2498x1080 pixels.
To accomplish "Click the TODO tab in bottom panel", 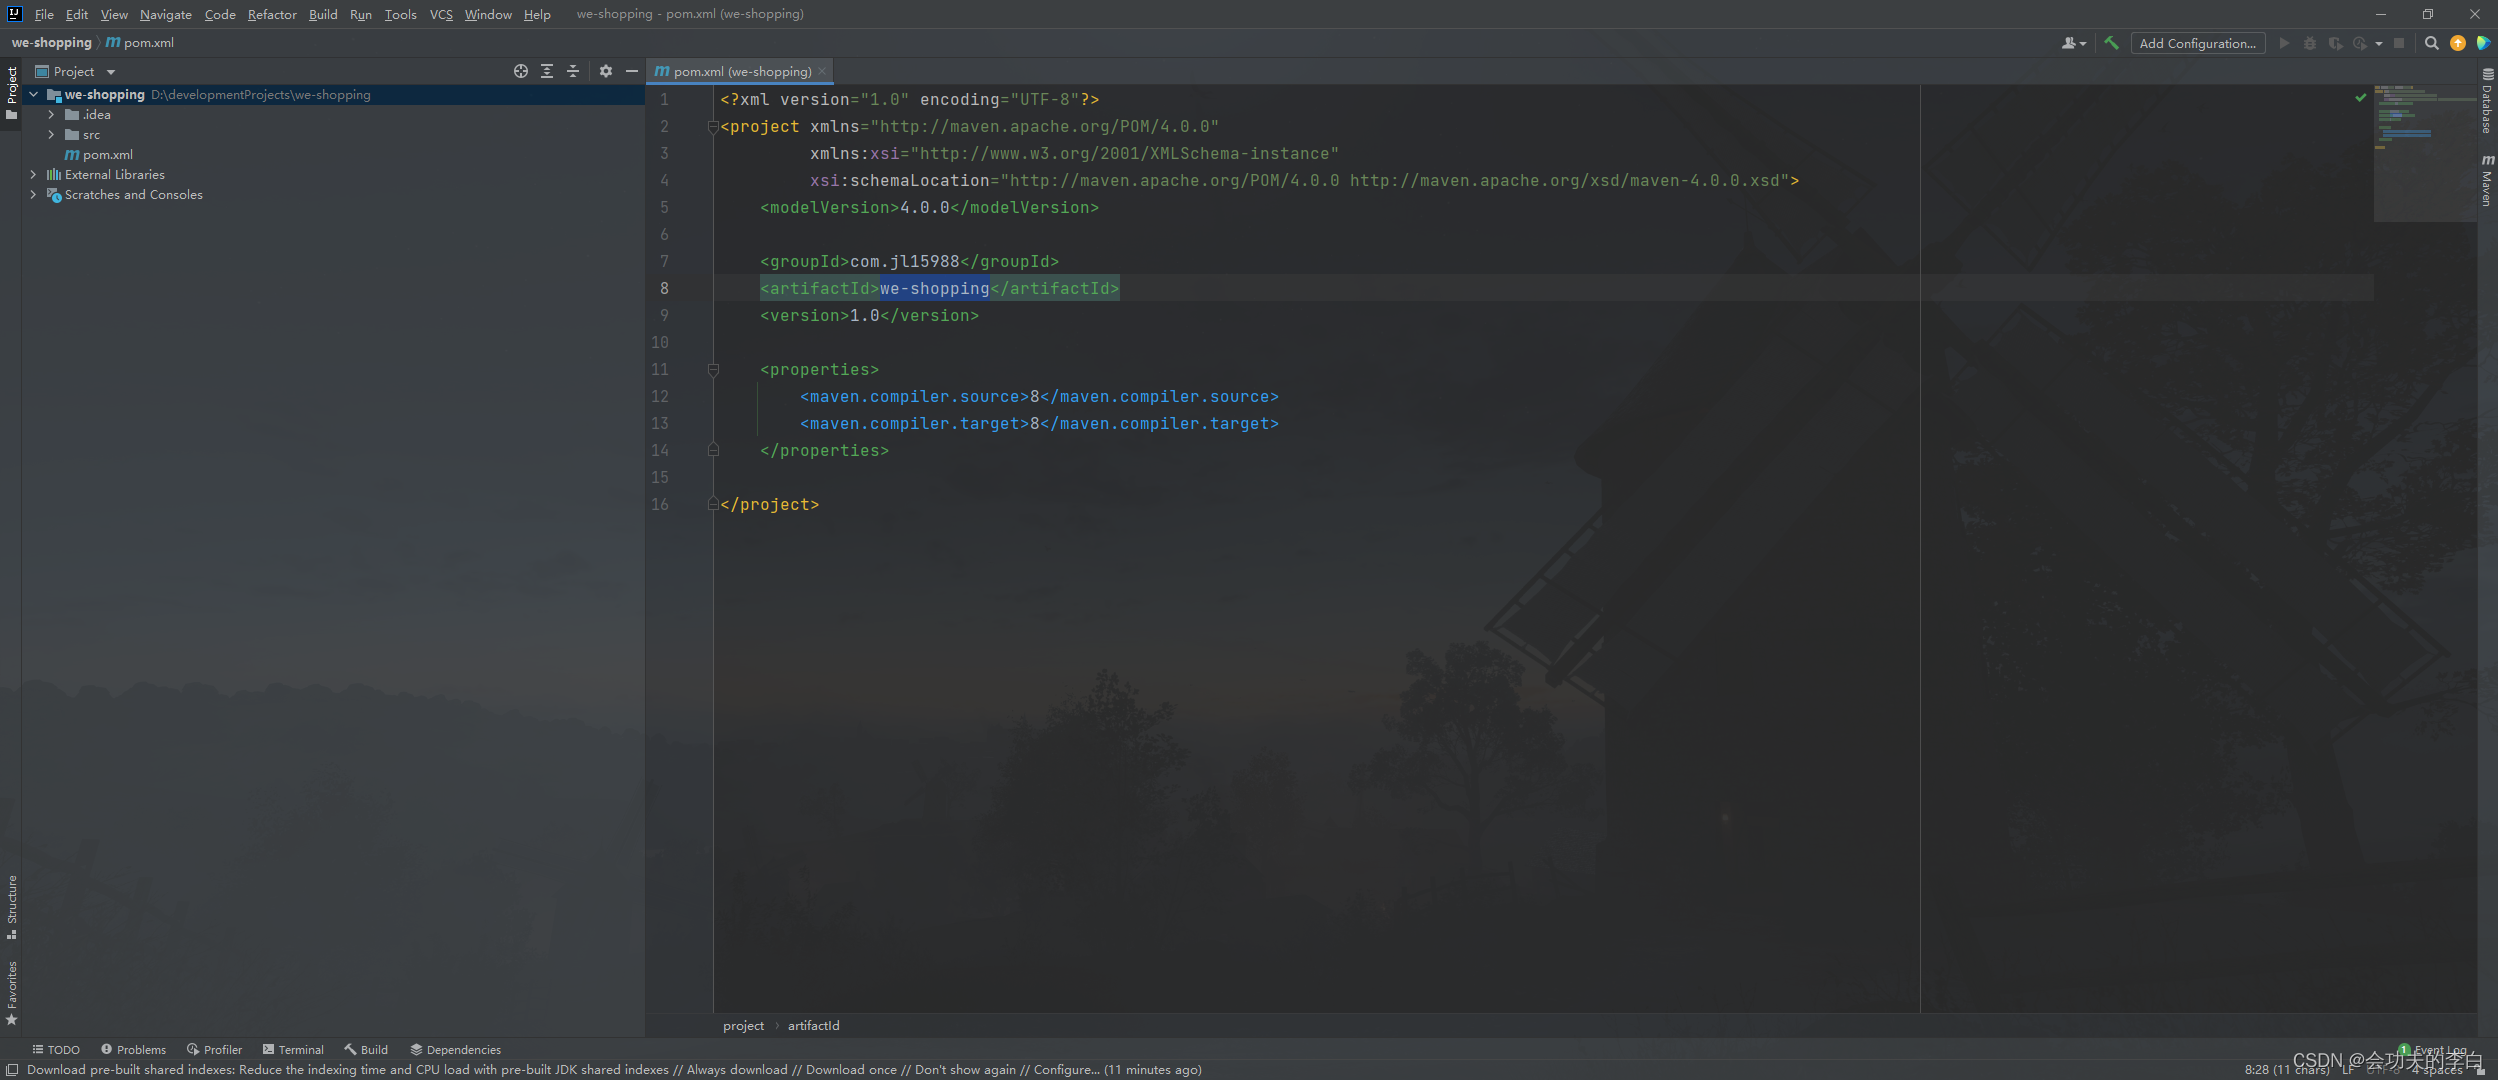I will [x=57, y=1048].
